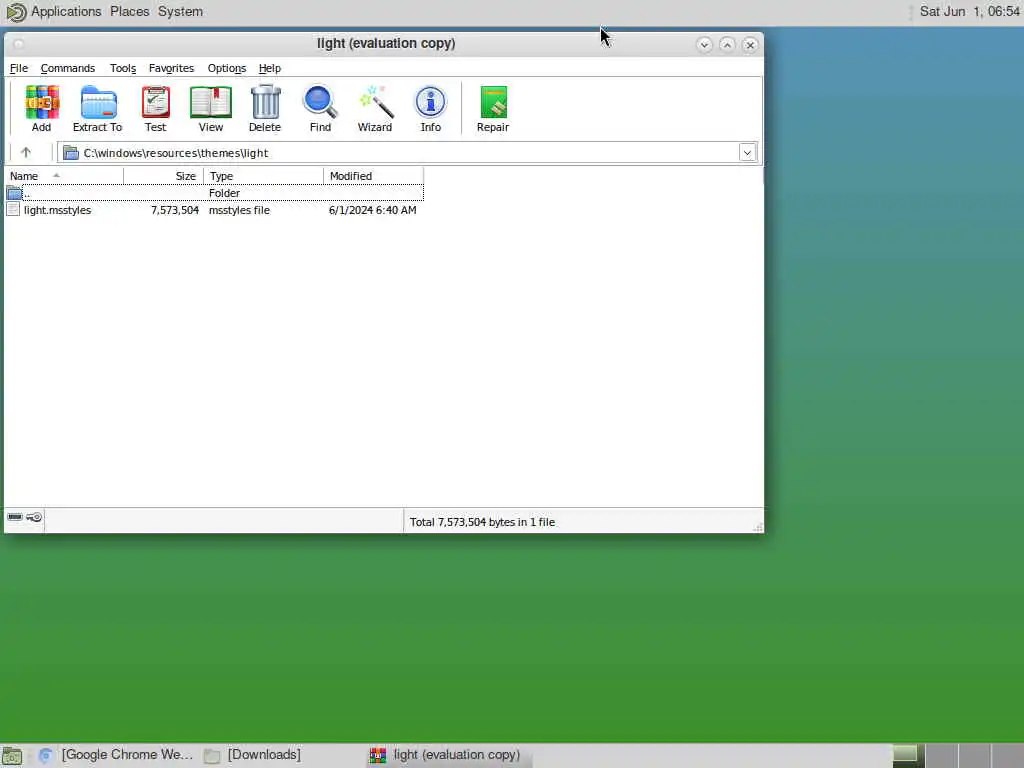Open the Help menu
1024x768 pixels.
[270, 68]
